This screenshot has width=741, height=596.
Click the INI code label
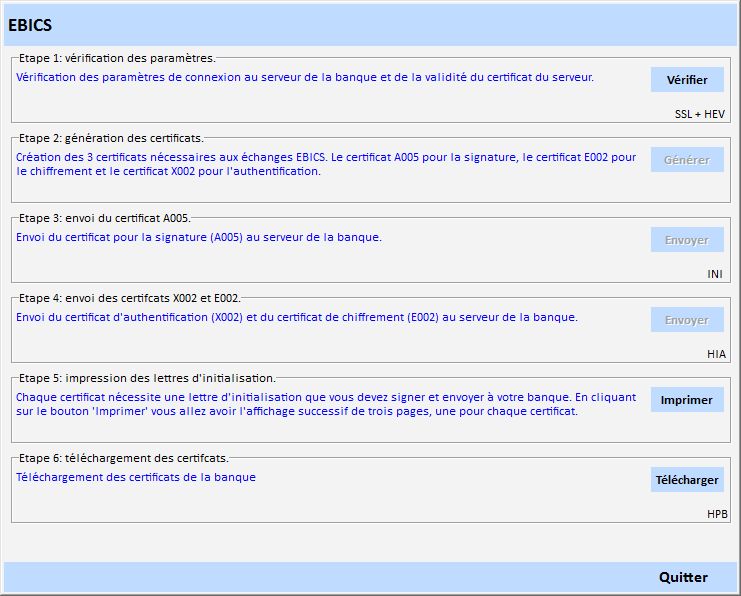(x=714, y=274)
